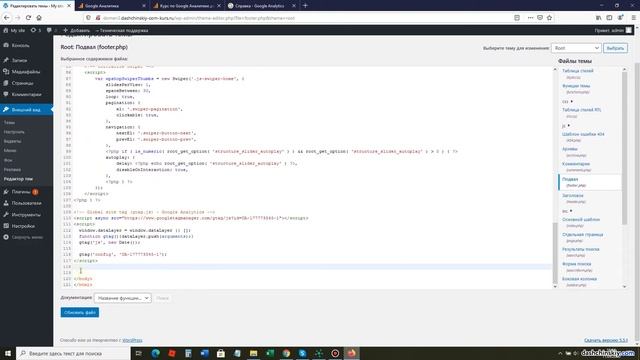640x360 pixels.
Task: Open the browser home page icon
Action: coord(39,18)
